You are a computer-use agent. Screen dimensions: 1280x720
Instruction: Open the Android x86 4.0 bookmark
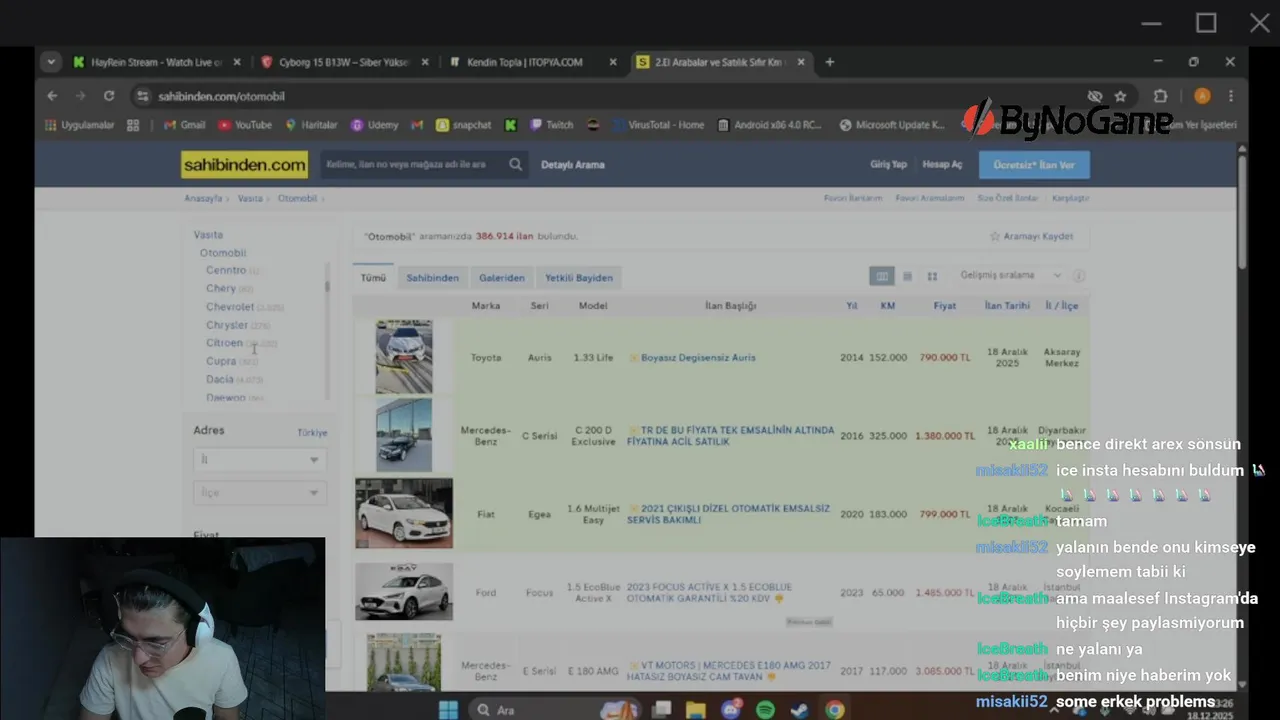[x=769, y=125]
